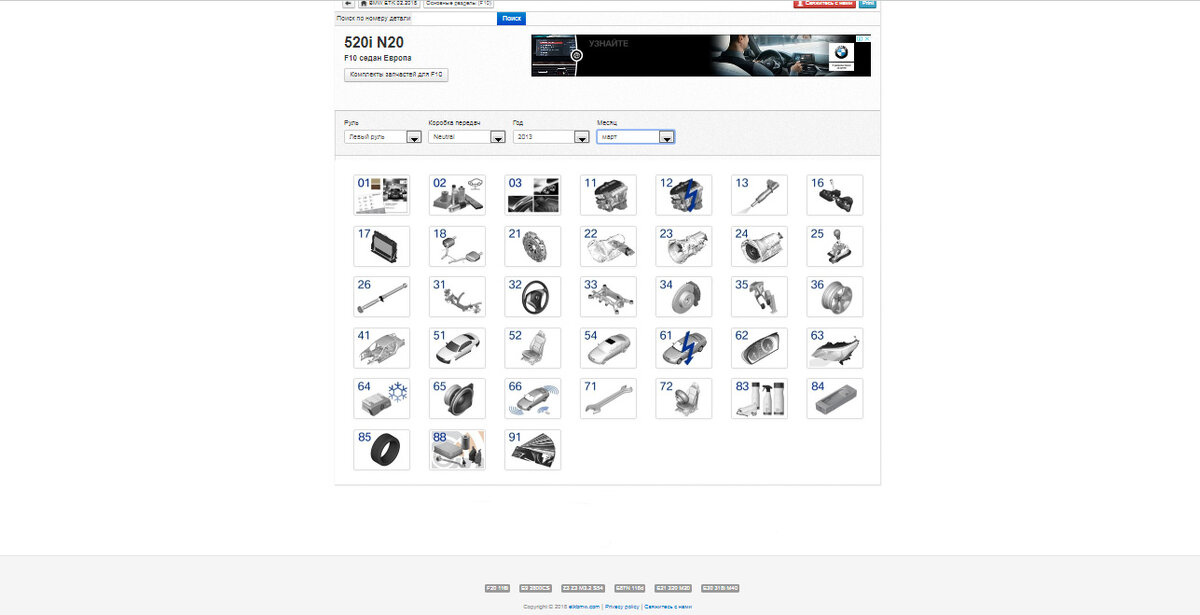Open group 18 exhaust system
The height and width of the screenshot is (615, 1200).
457,246
